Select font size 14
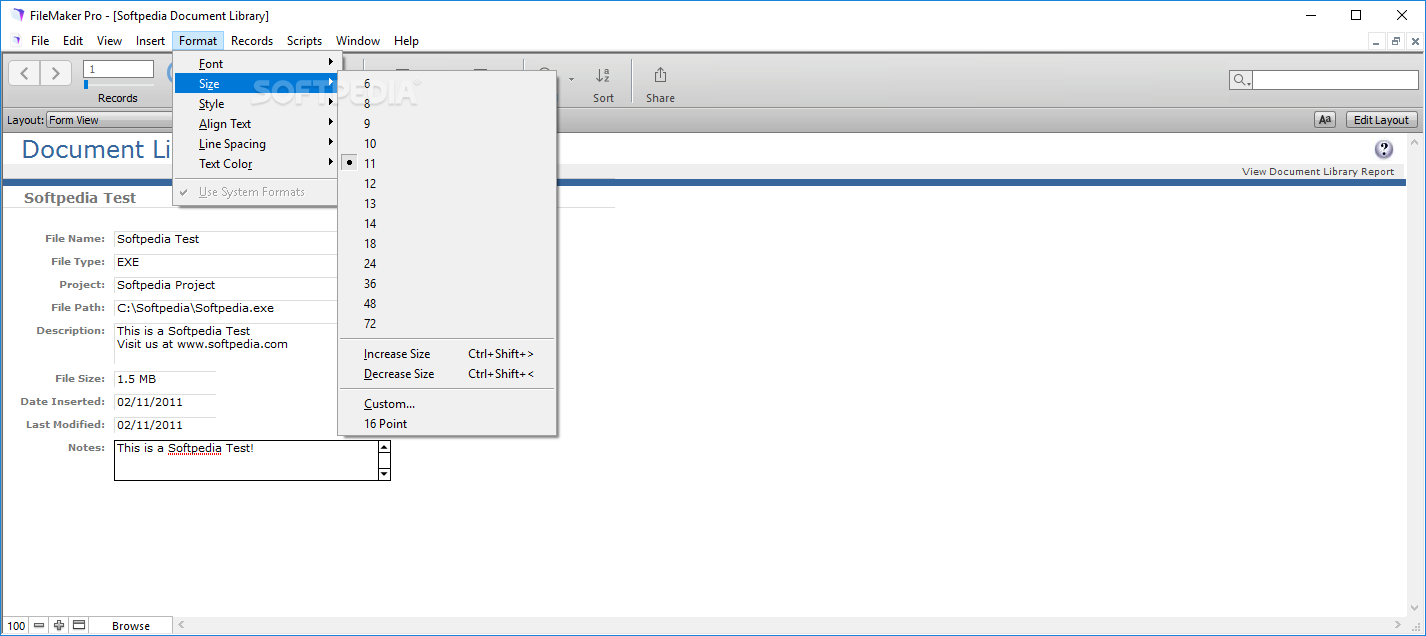This screenshot has height=636, width=1426. 447,224
